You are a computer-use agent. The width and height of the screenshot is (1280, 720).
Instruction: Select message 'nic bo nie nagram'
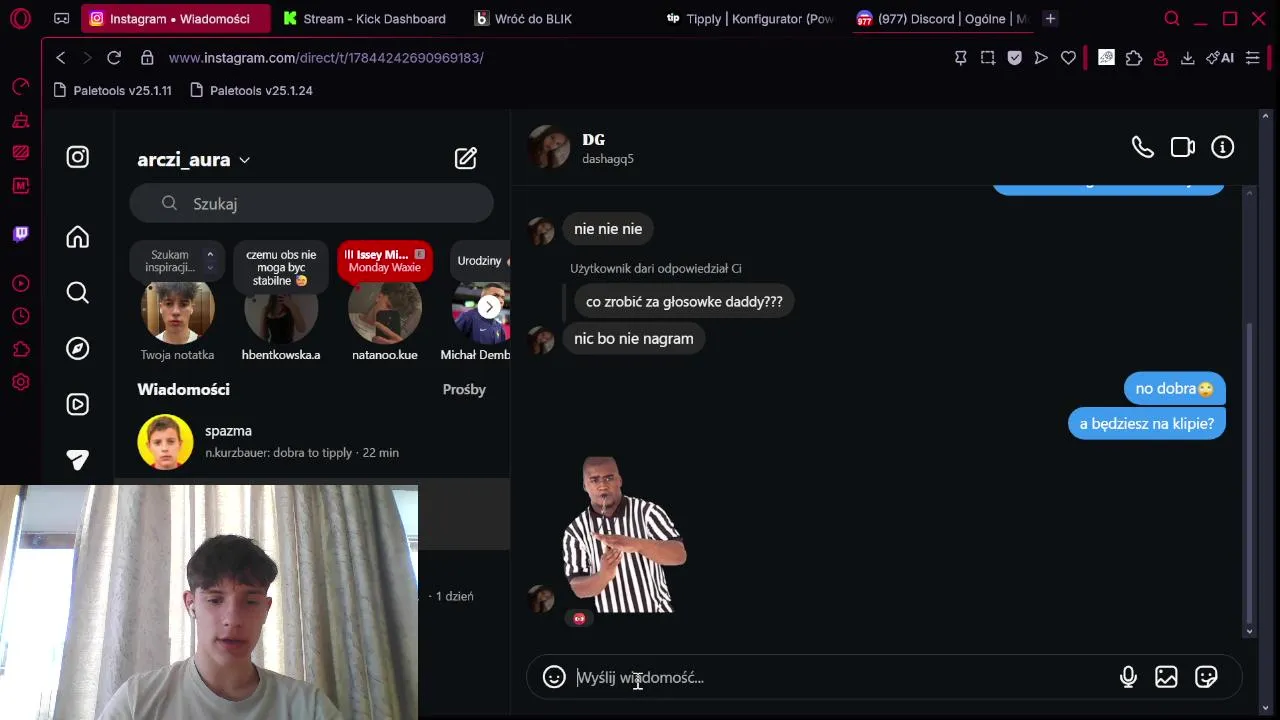click(x=634, y=339)
